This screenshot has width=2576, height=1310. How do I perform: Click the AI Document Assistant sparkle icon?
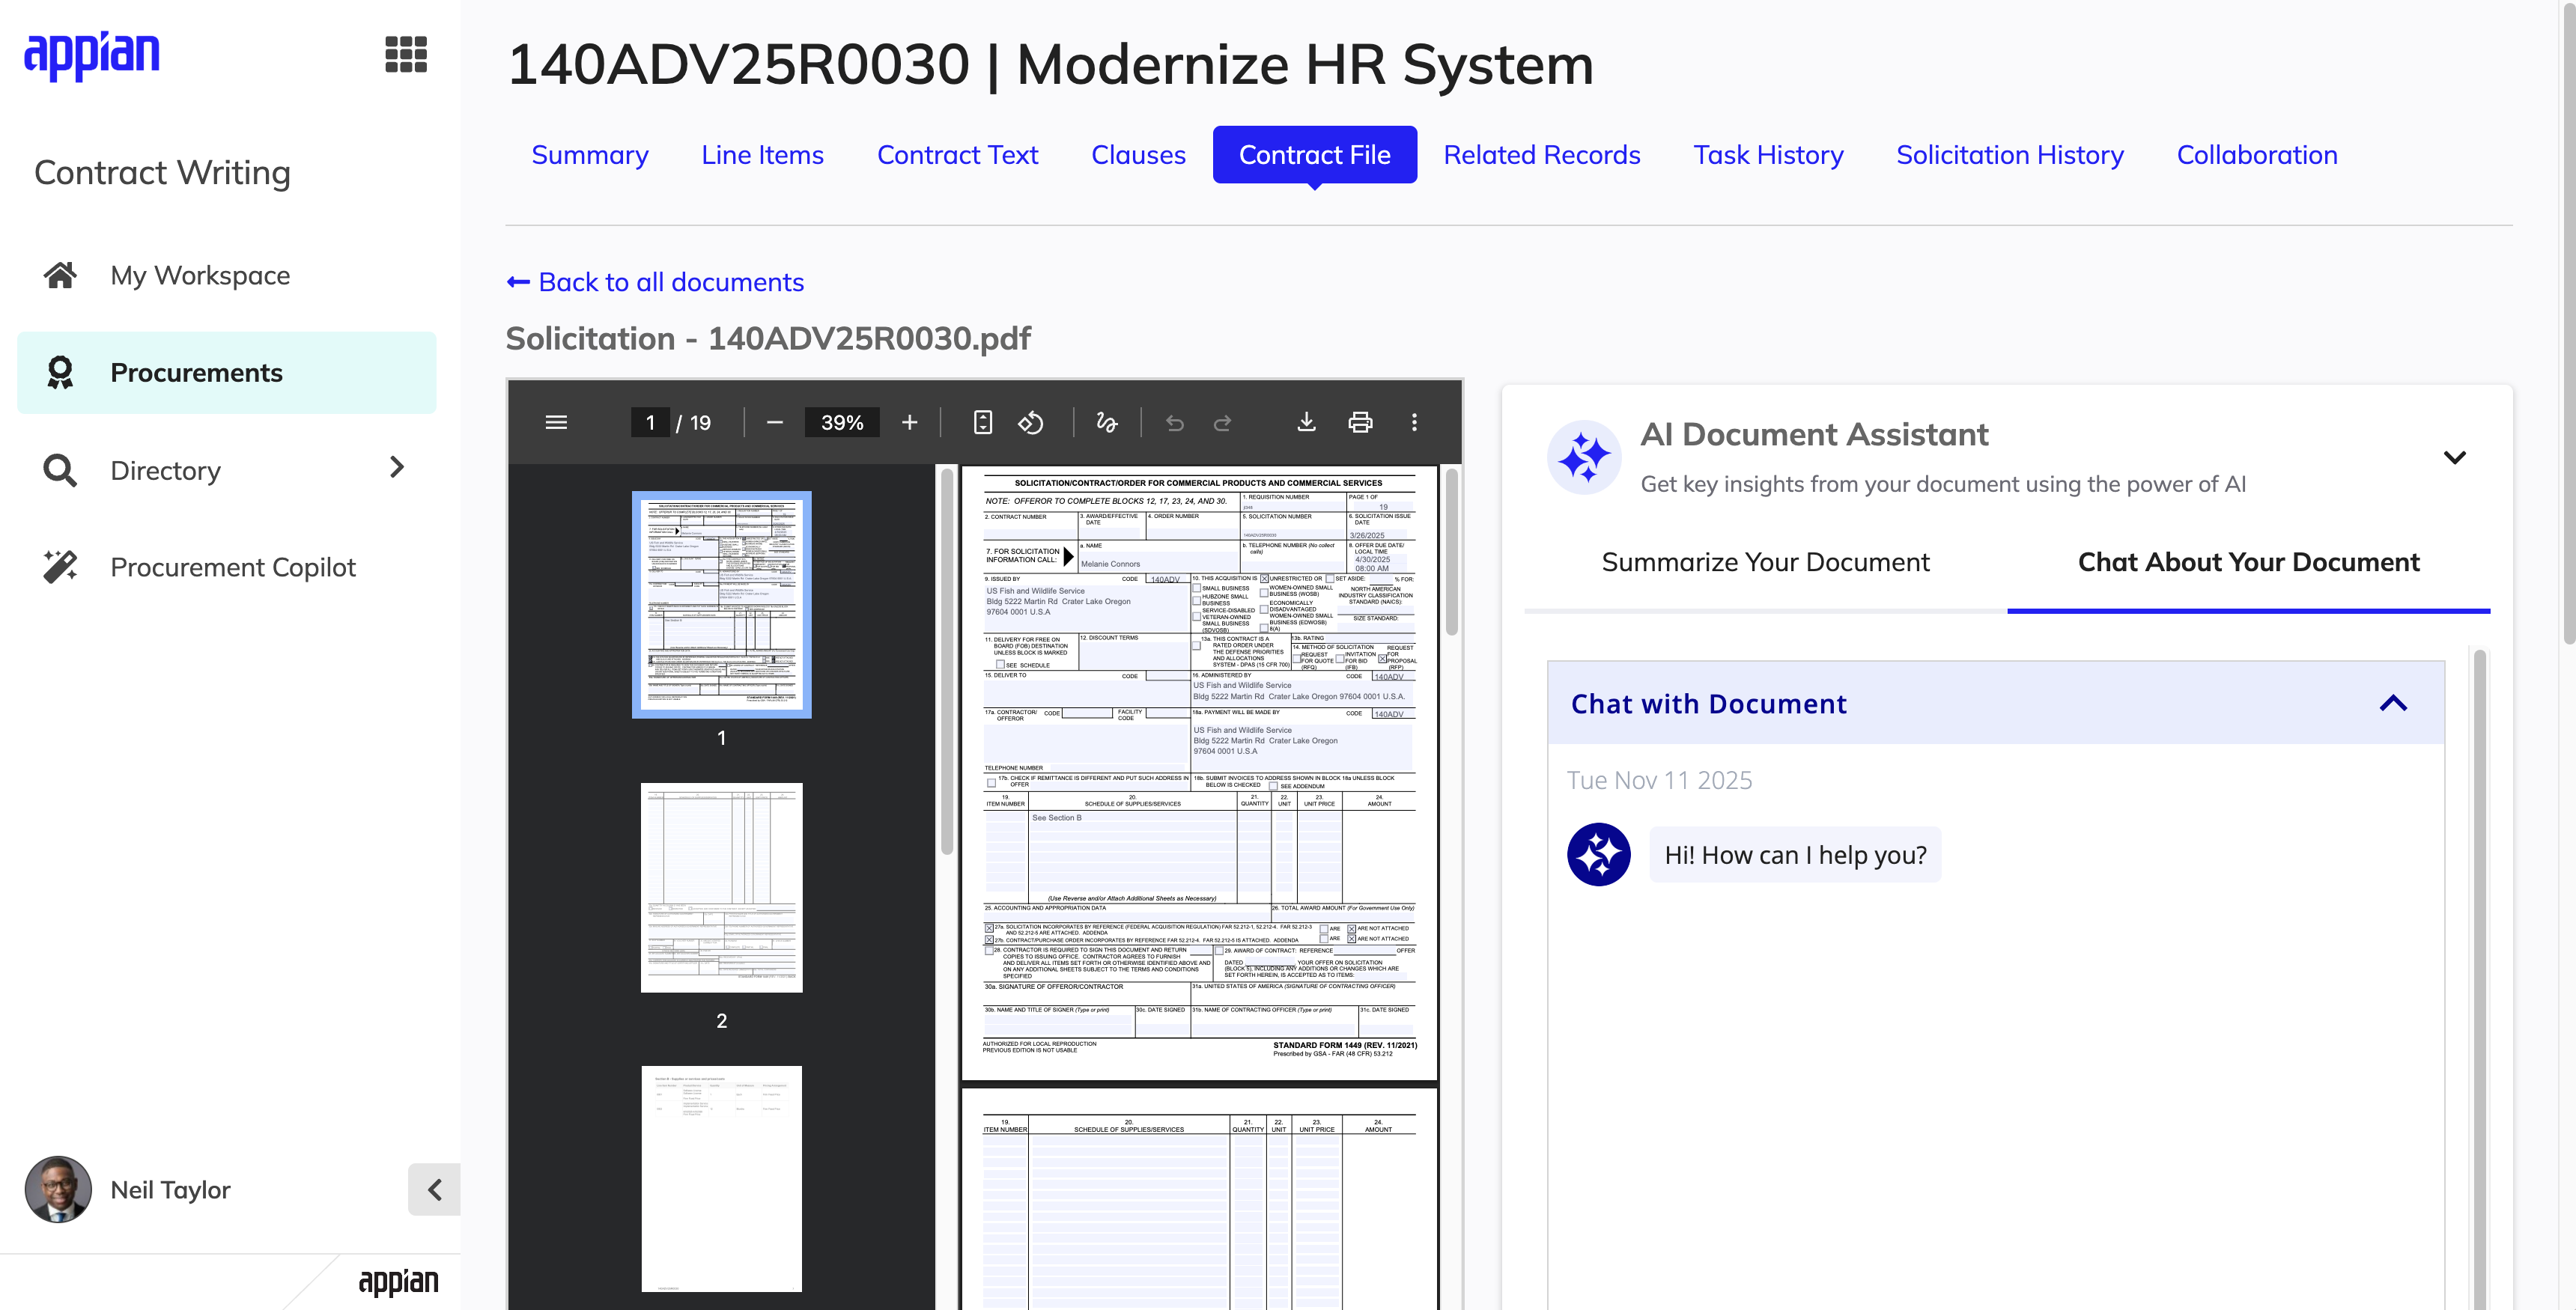click(1584, 457)
